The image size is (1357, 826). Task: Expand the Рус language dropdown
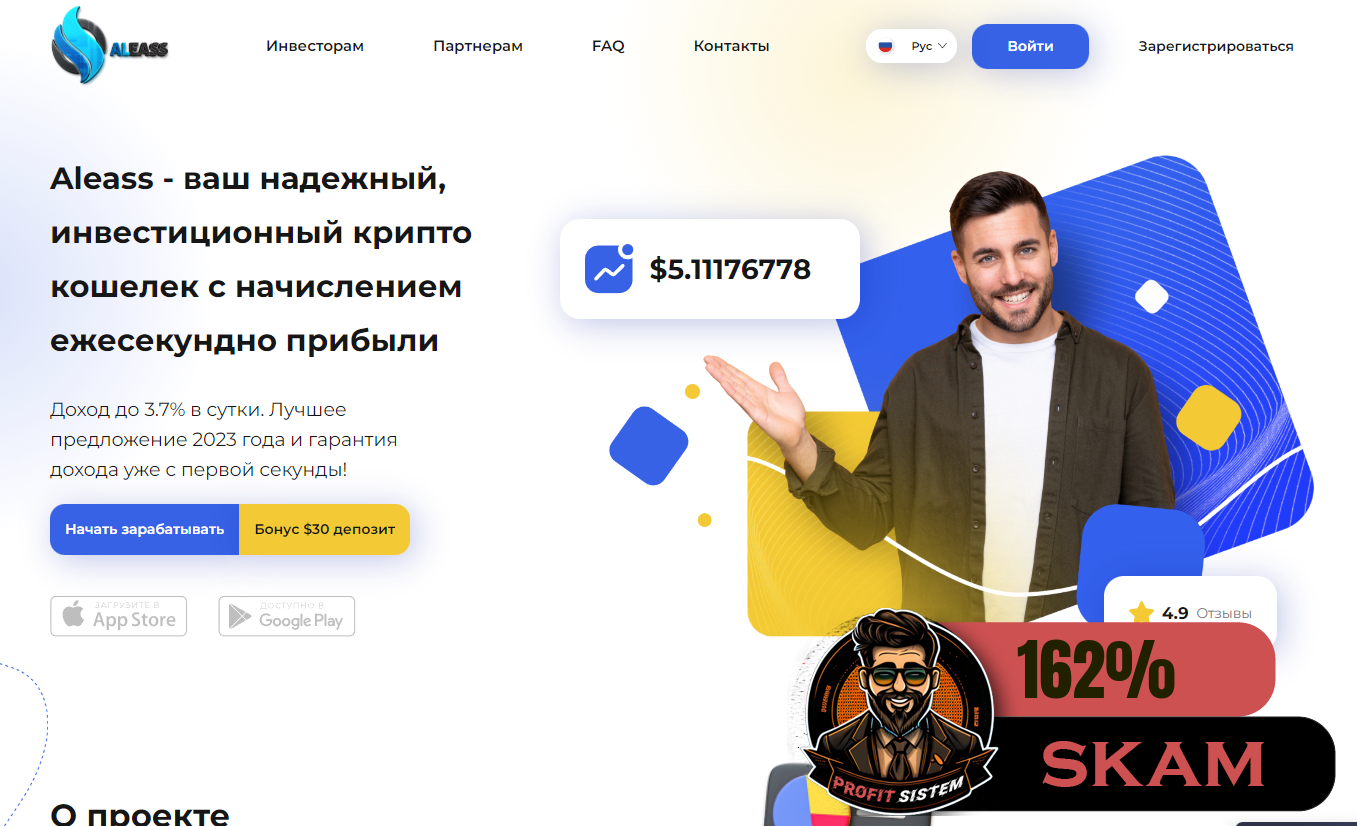coord(911,46)
